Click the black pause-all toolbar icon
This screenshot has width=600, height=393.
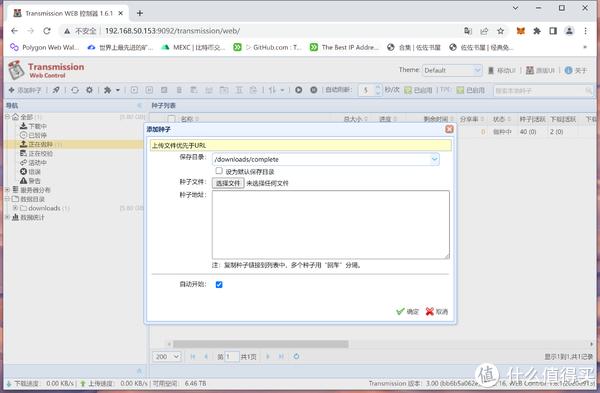coord(313,90)
